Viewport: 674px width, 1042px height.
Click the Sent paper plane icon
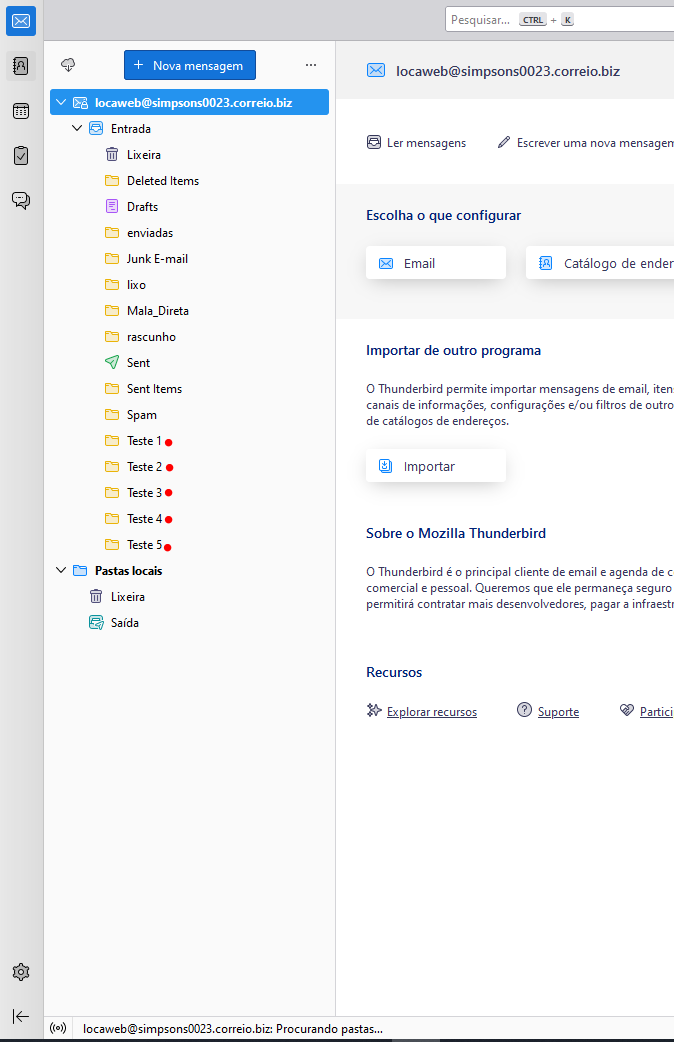112,362
